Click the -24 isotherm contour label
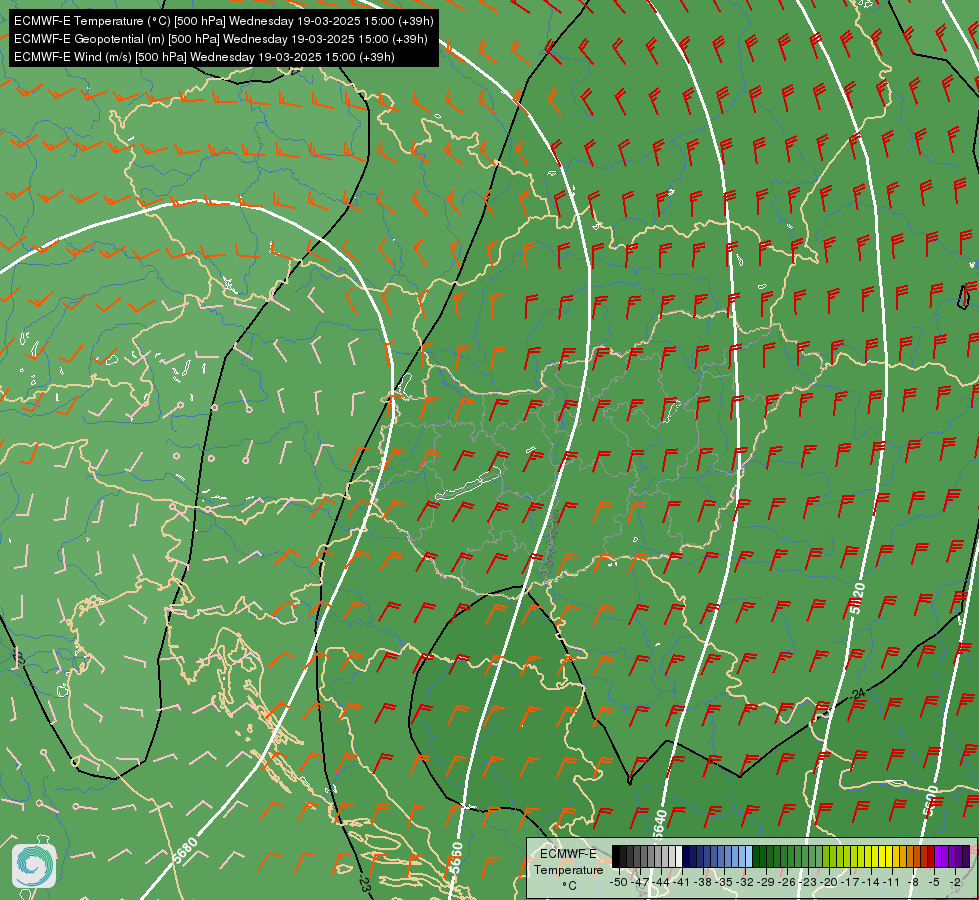 [858, 694]
